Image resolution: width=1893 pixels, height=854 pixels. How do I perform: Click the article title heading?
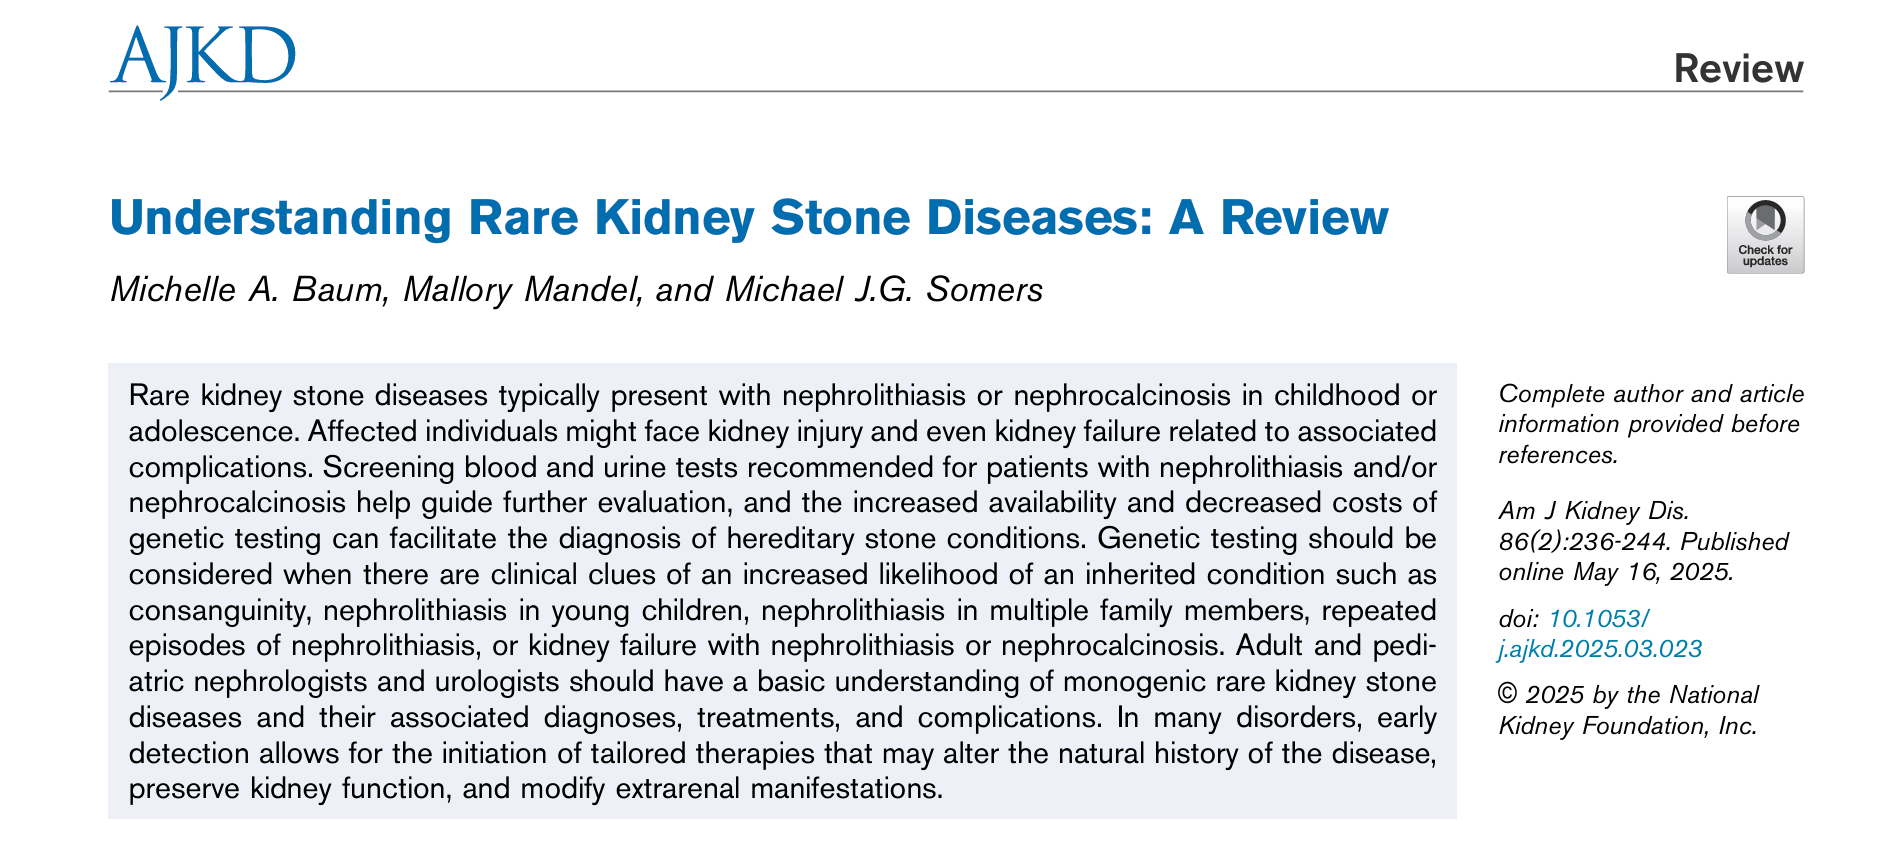coord(749,217)
